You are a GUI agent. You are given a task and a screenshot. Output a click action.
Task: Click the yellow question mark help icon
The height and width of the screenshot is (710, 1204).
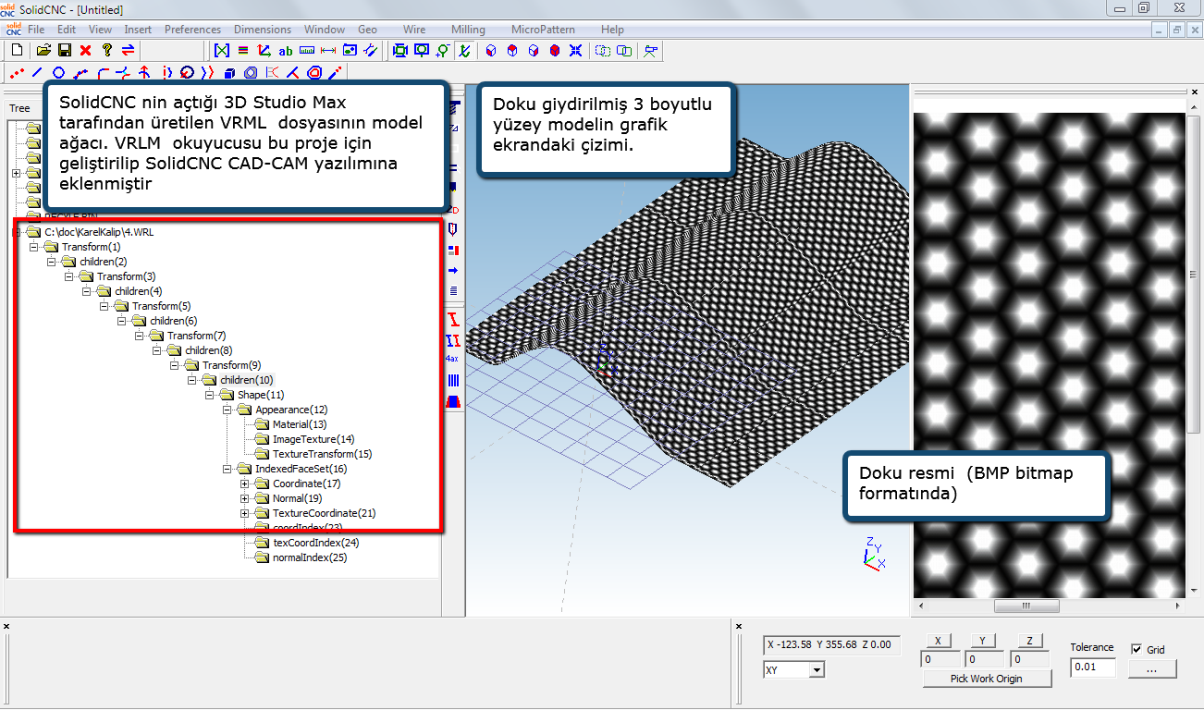[x=107, y=50]
